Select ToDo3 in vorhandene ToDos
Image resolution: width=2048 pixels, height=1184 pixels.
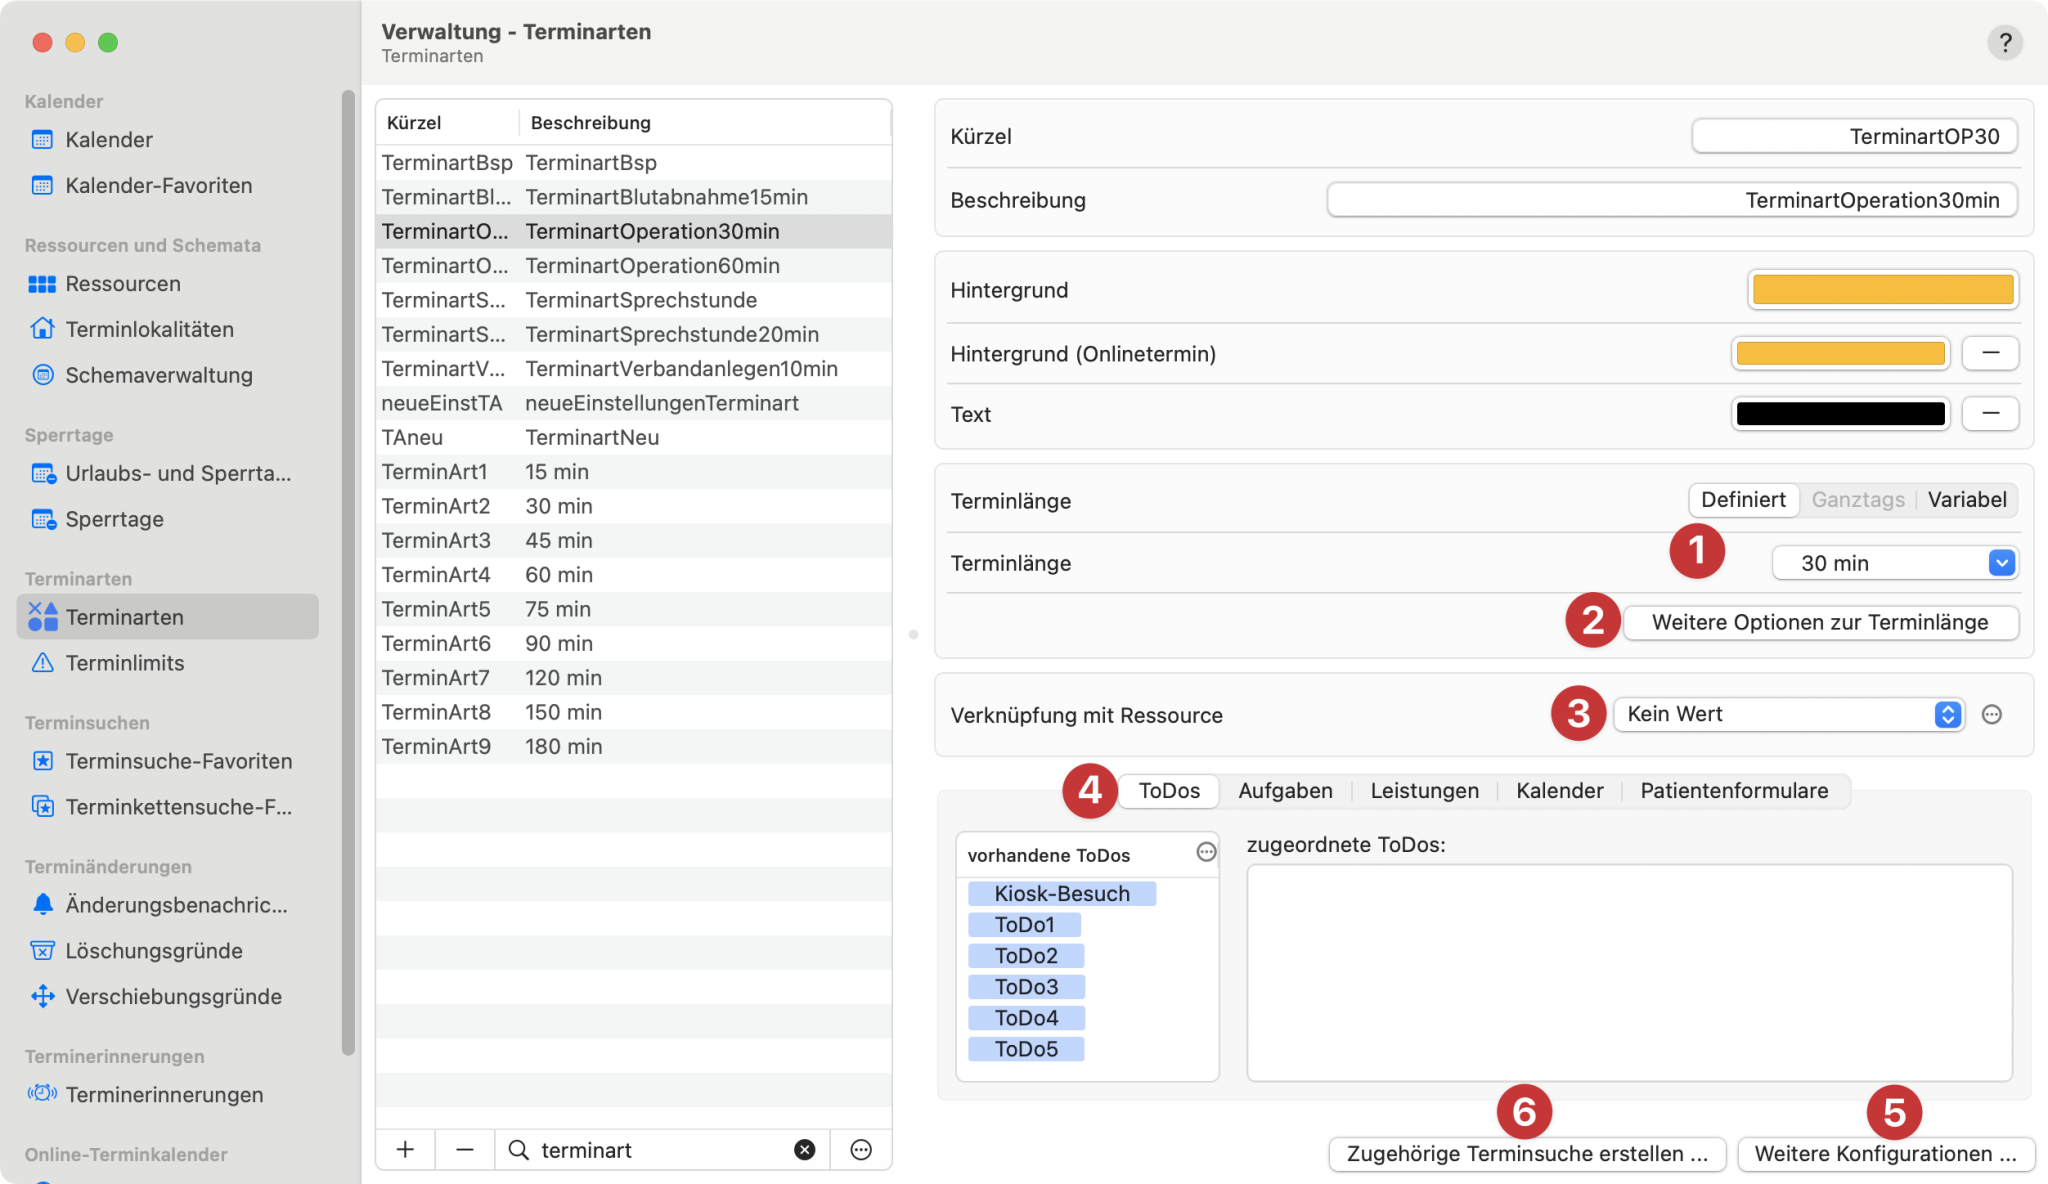pos(1026,986)
